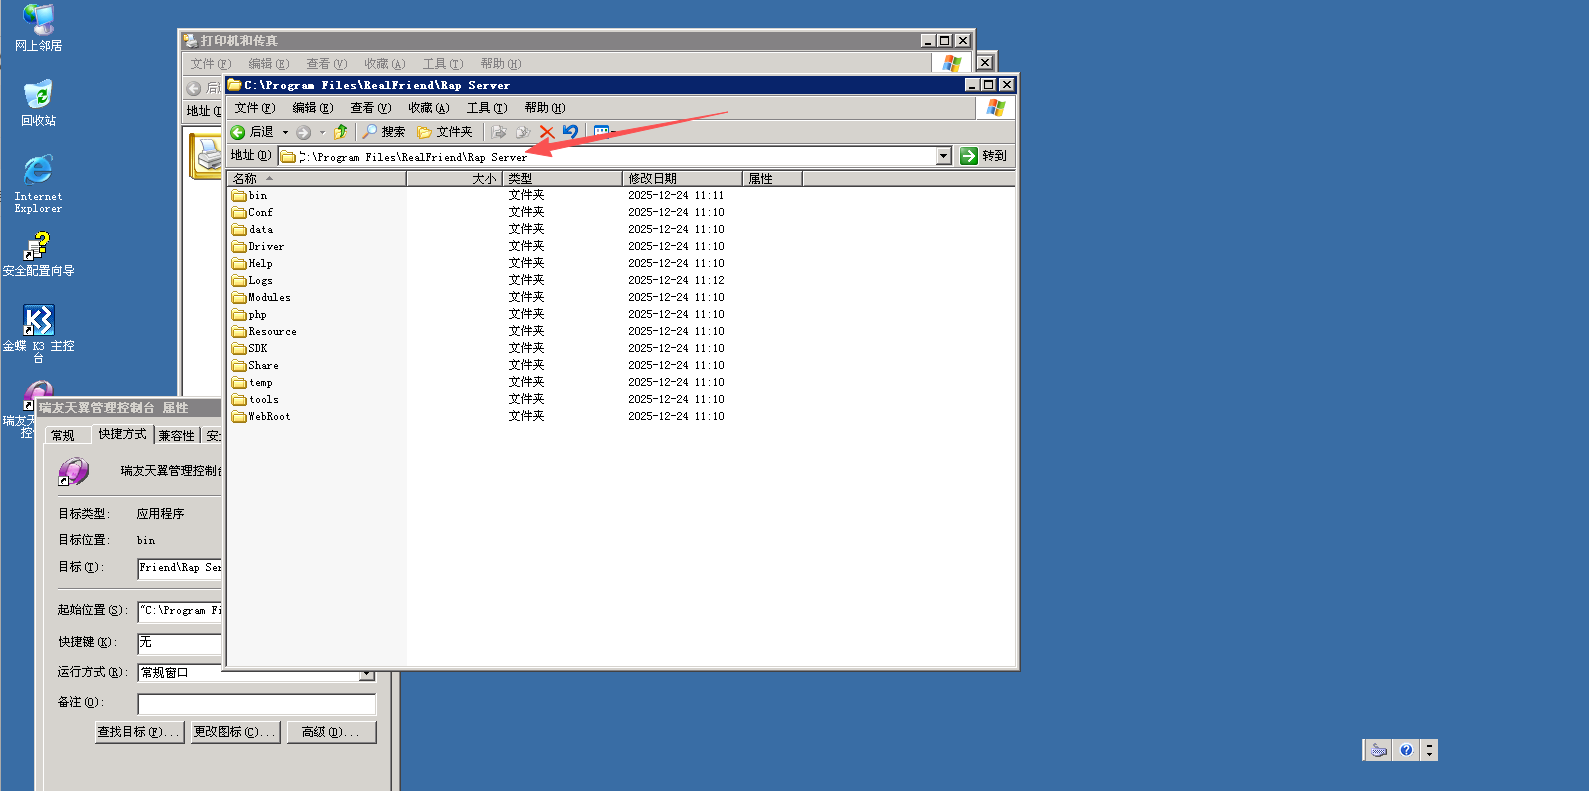Click the green Back arrow in Rap Server window
Image resolution: width=1589 pixels, height=791 pixels.
click(238, 132)
